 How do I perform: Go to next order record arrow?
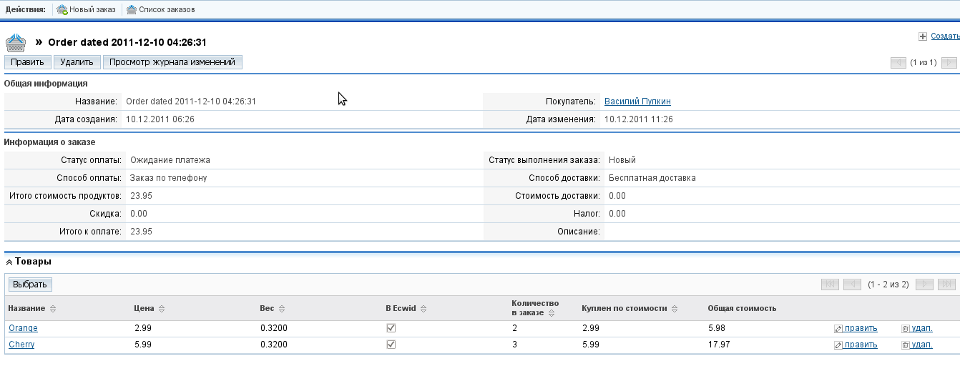tap(948, 62)
